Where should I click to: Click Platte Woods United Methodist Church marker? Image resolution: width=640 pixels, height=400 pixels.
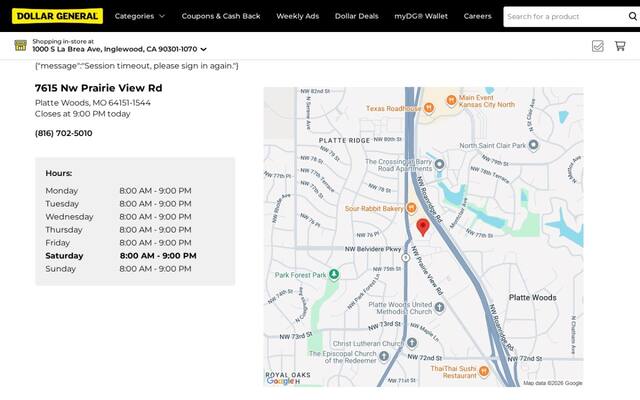[x=439, y=307]
